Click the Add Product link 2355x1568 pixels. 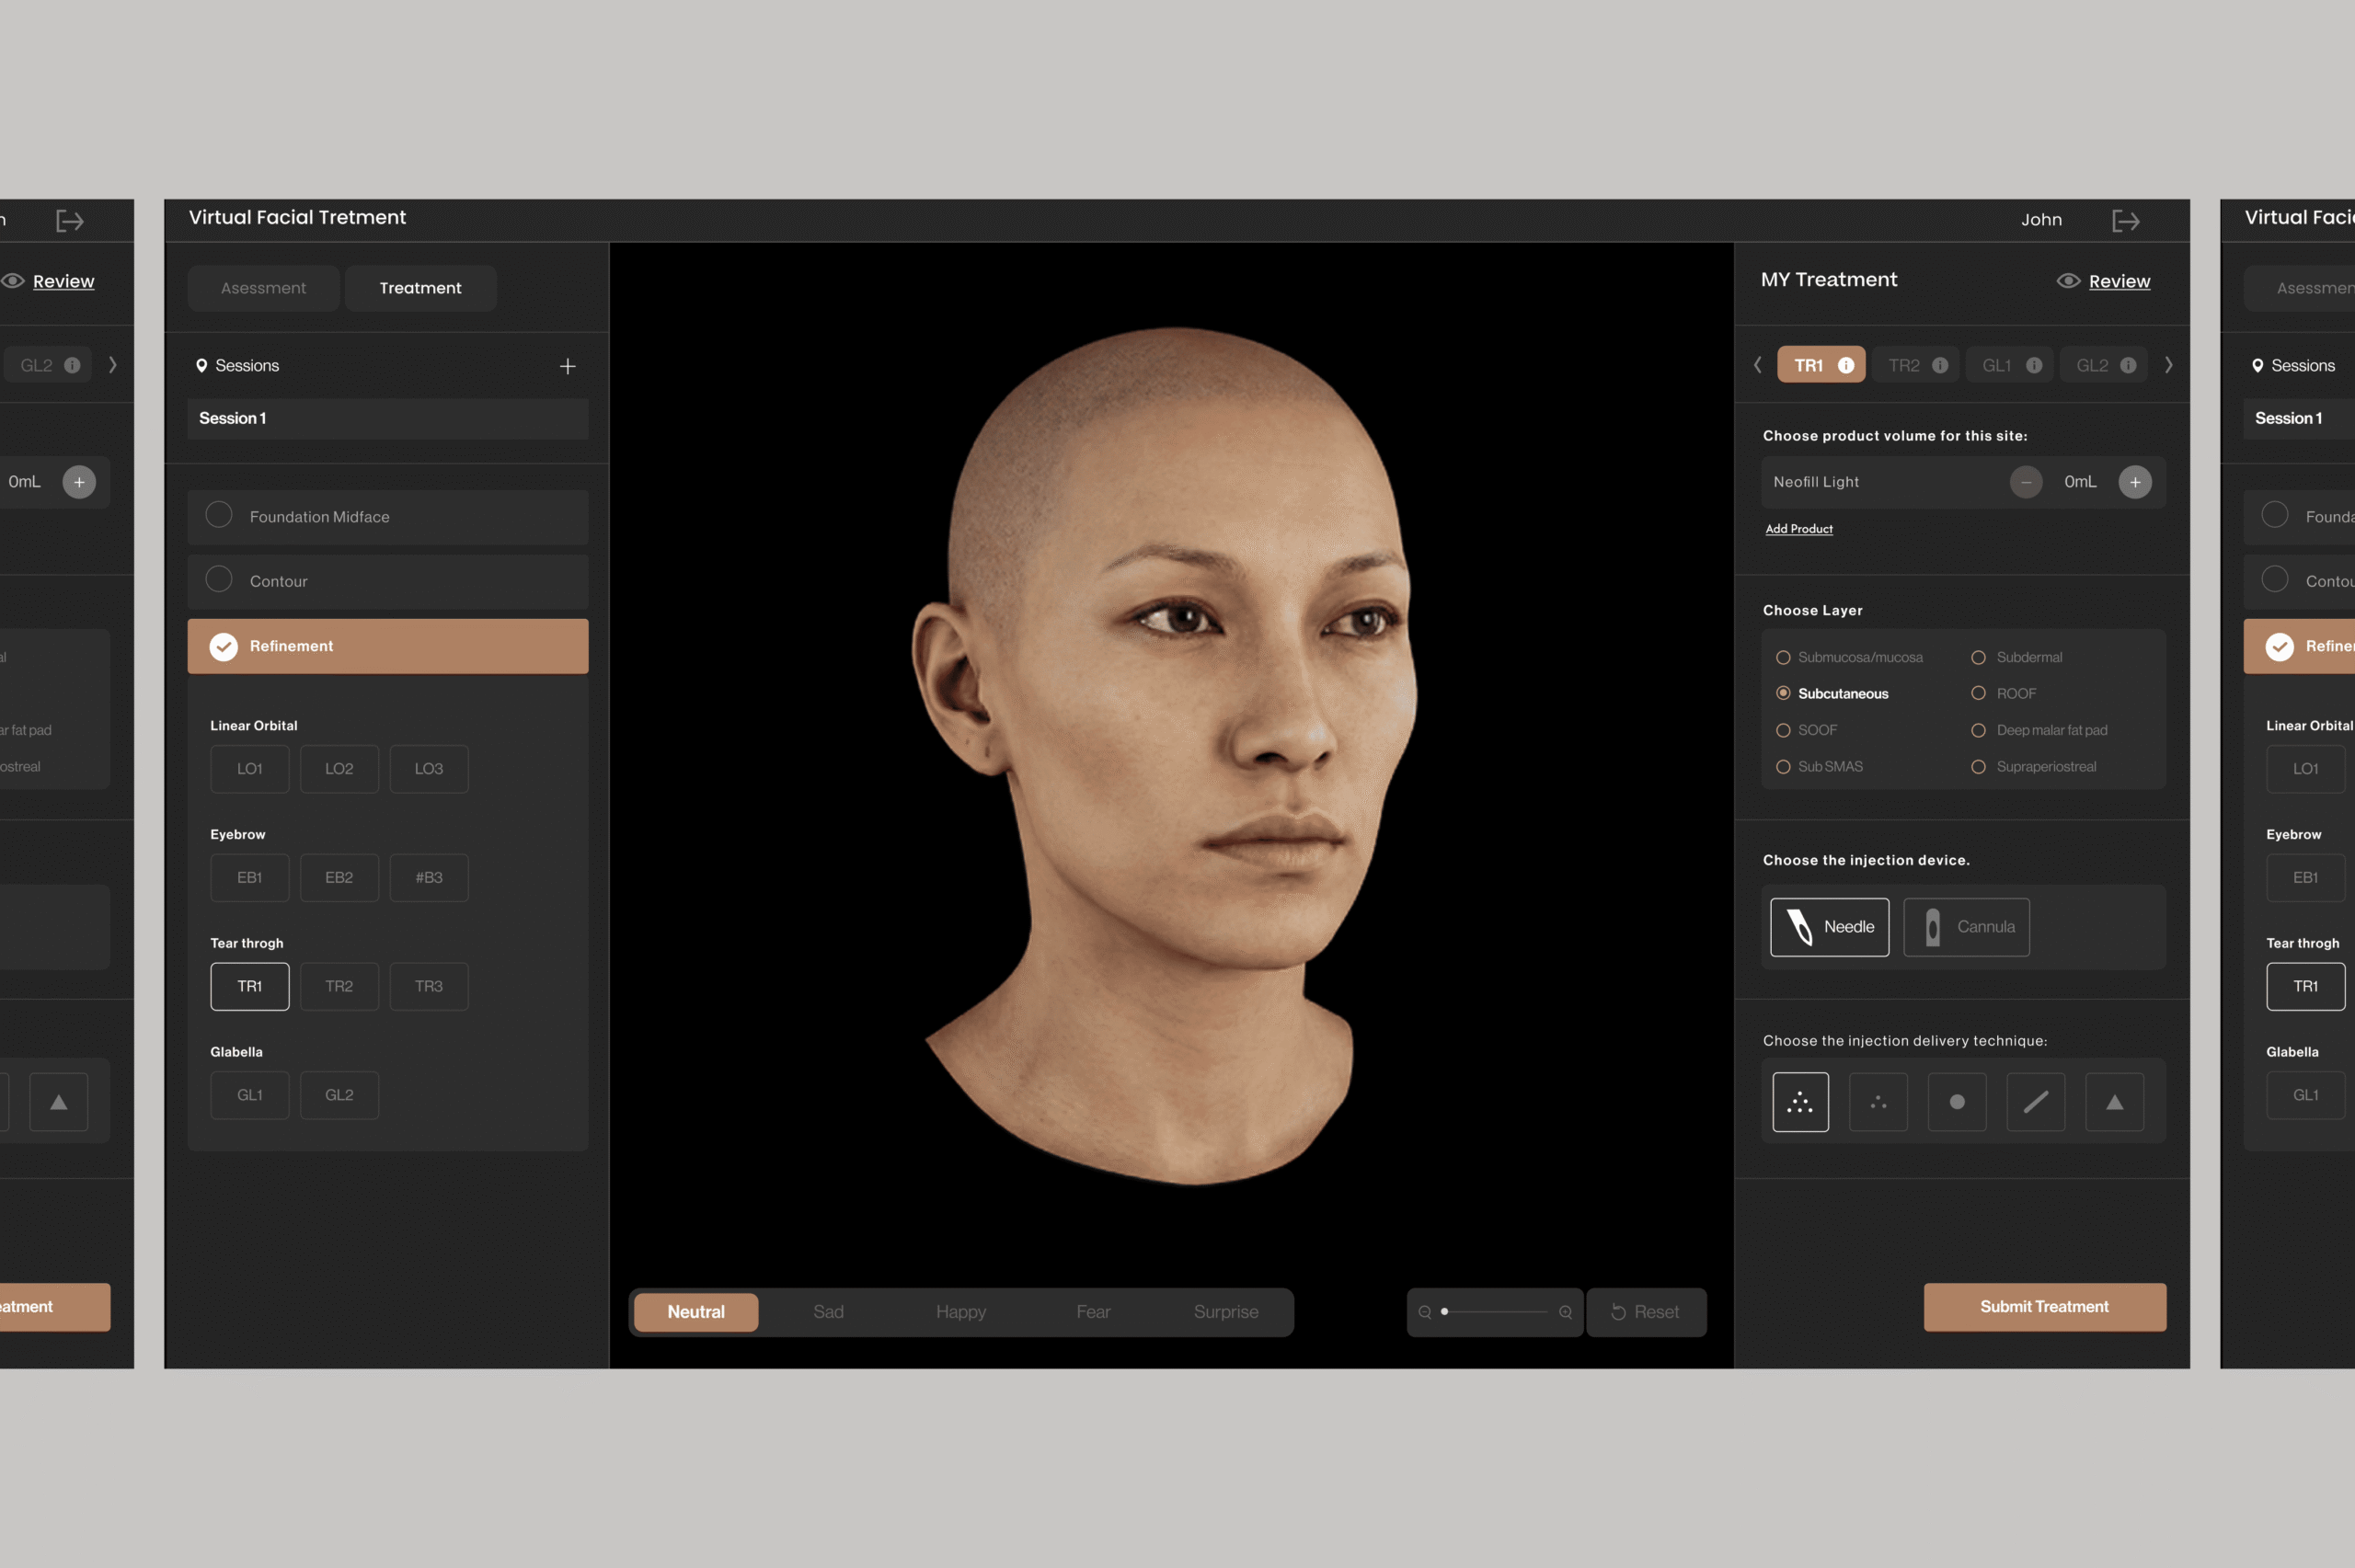(1798, 529)
